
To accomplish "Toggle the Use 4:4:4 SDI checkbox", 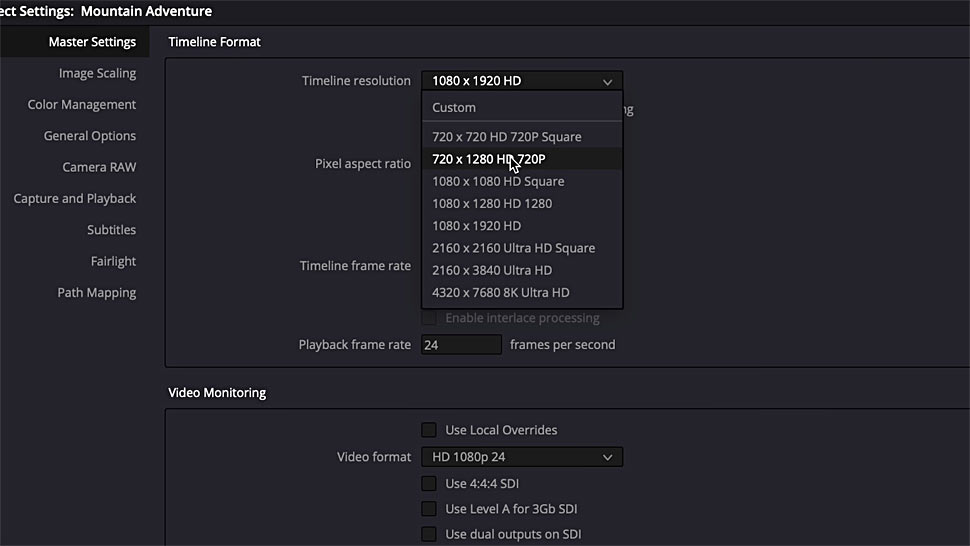I will point(429,484).
